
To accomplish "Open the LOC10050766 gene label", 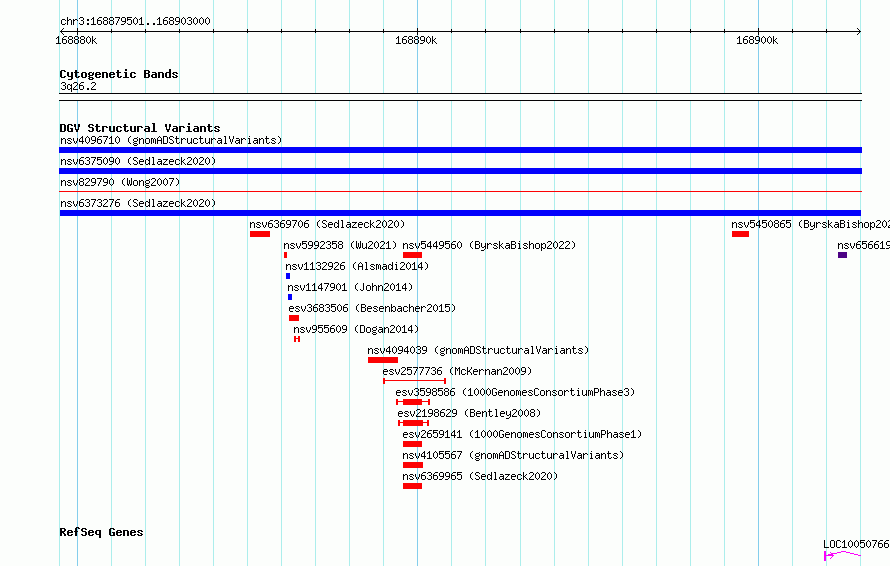I will (x=857, y=544).
